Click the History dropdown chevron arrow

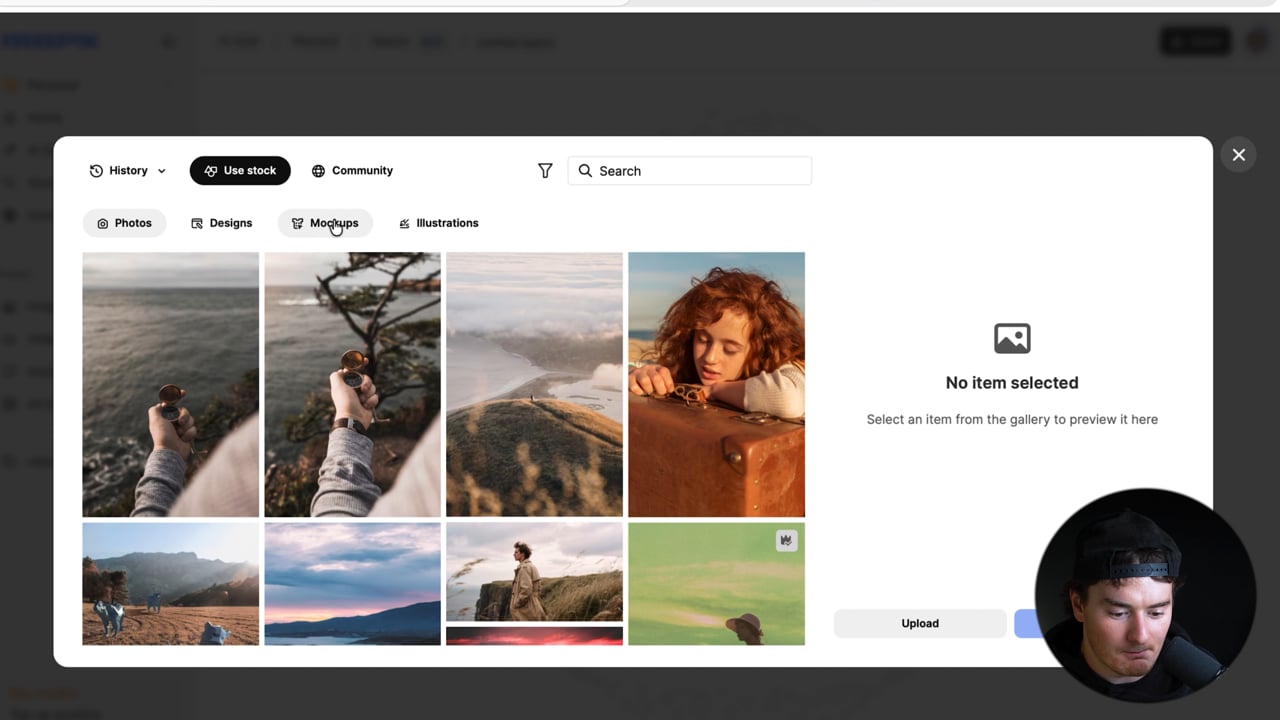162,172
